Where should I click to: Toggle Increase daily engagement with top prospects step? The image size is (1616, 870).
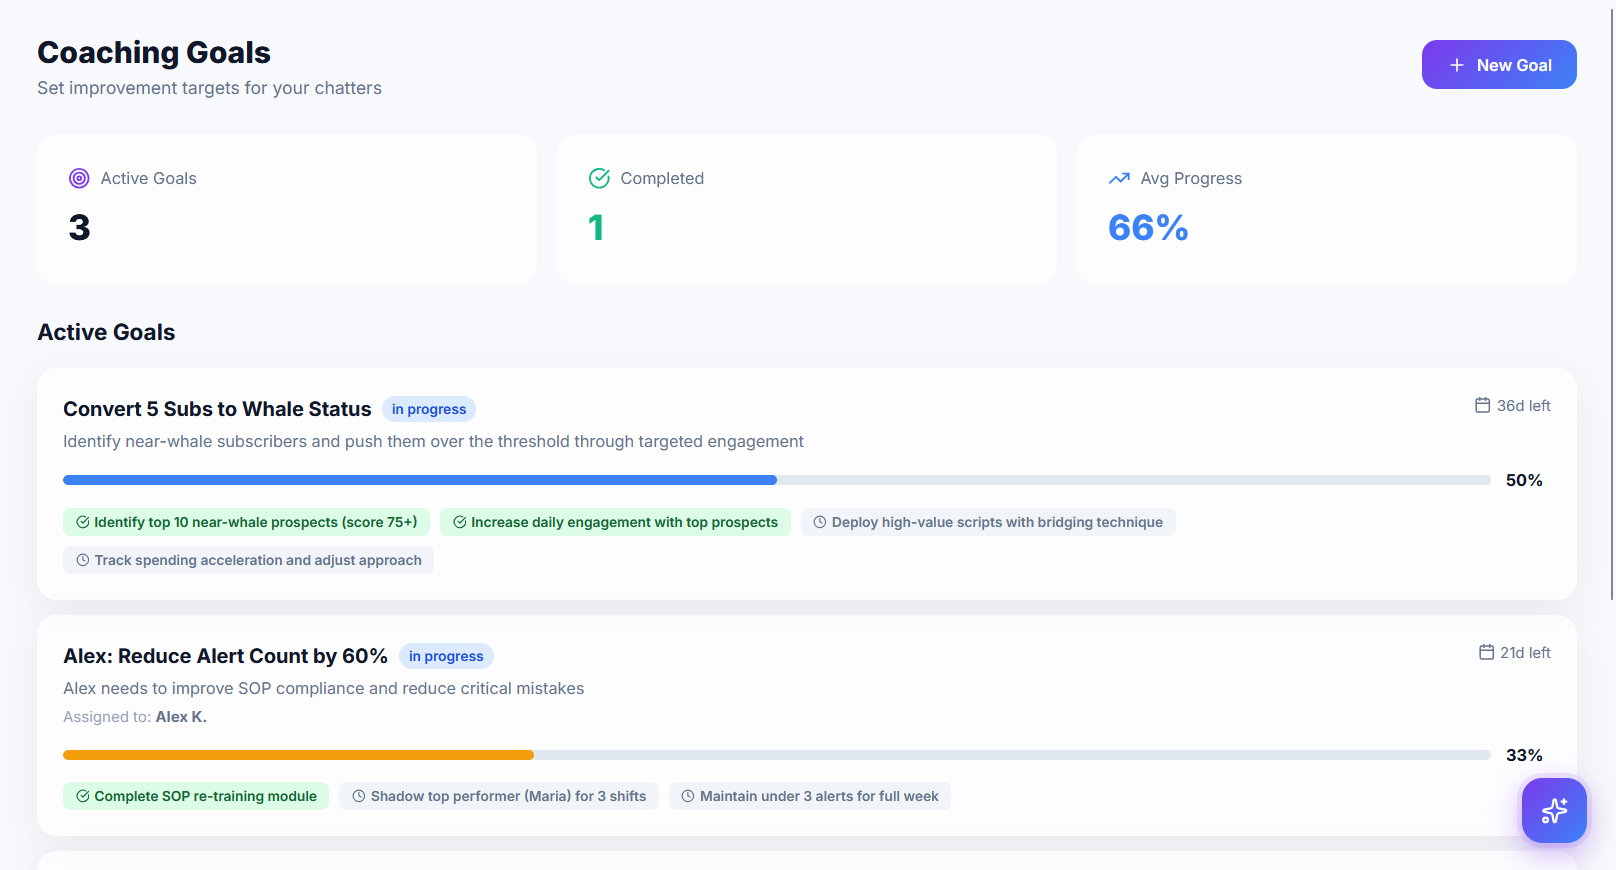(x=615, y=522)
